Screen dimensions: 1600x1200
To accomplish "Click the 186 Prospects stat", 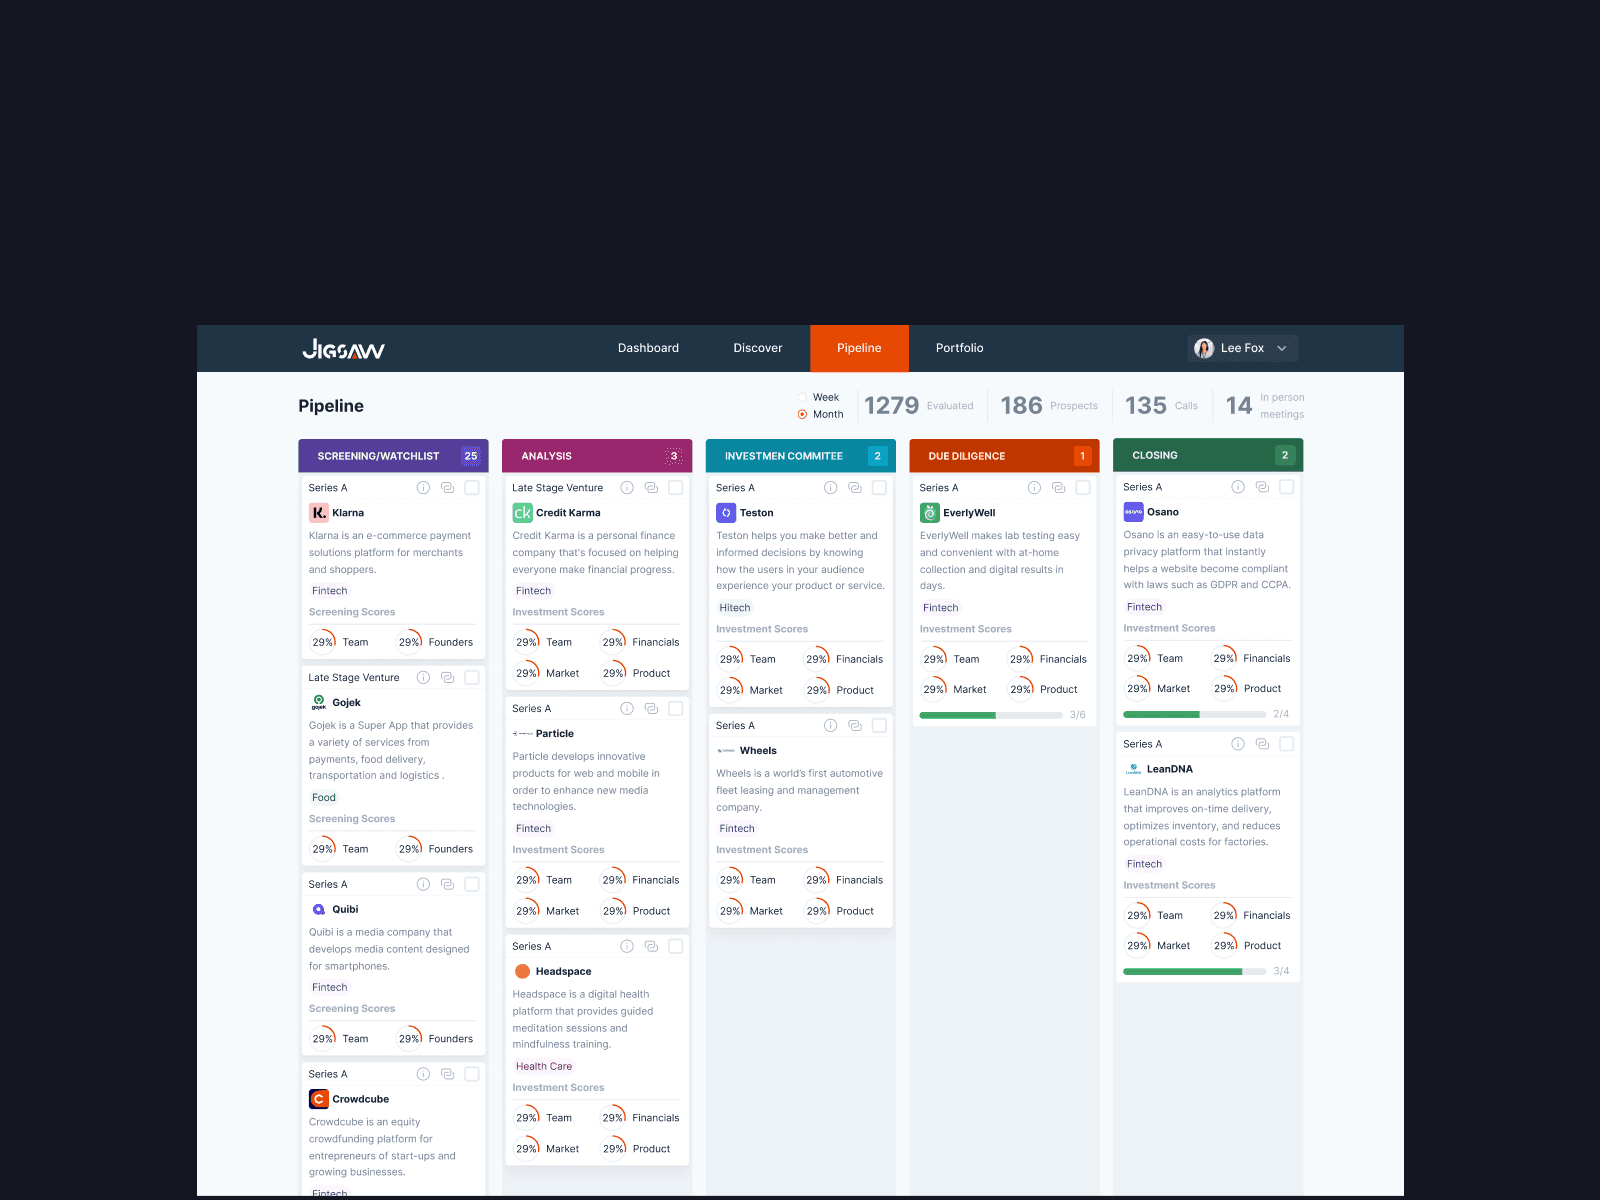I will pos(1049,406).
